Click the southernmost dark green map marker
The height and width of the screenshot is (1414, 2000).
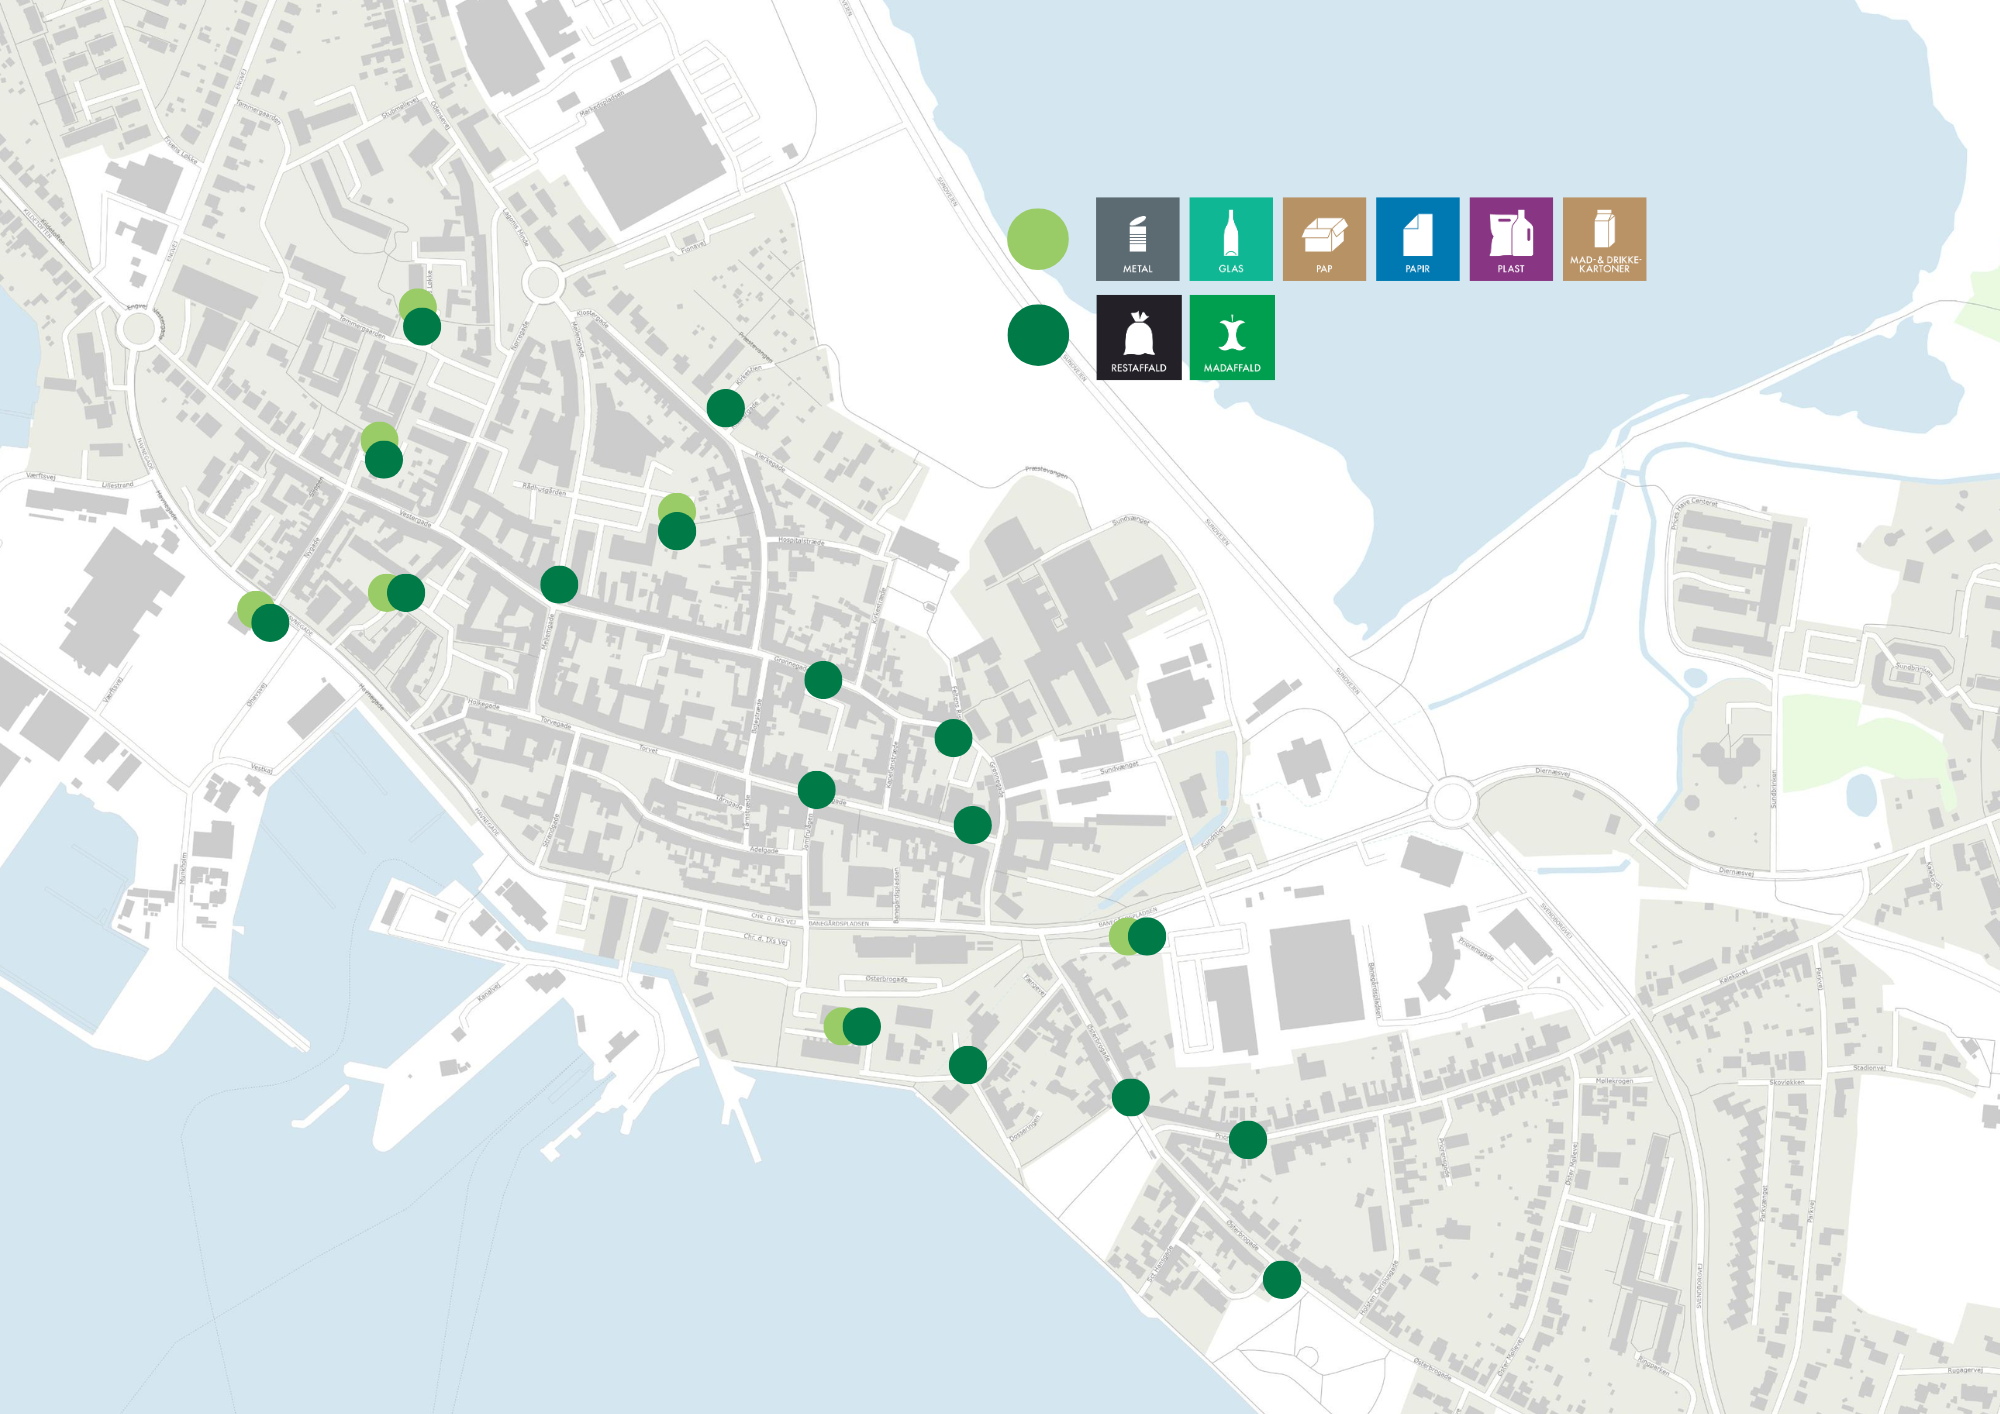point(1282,1279)
